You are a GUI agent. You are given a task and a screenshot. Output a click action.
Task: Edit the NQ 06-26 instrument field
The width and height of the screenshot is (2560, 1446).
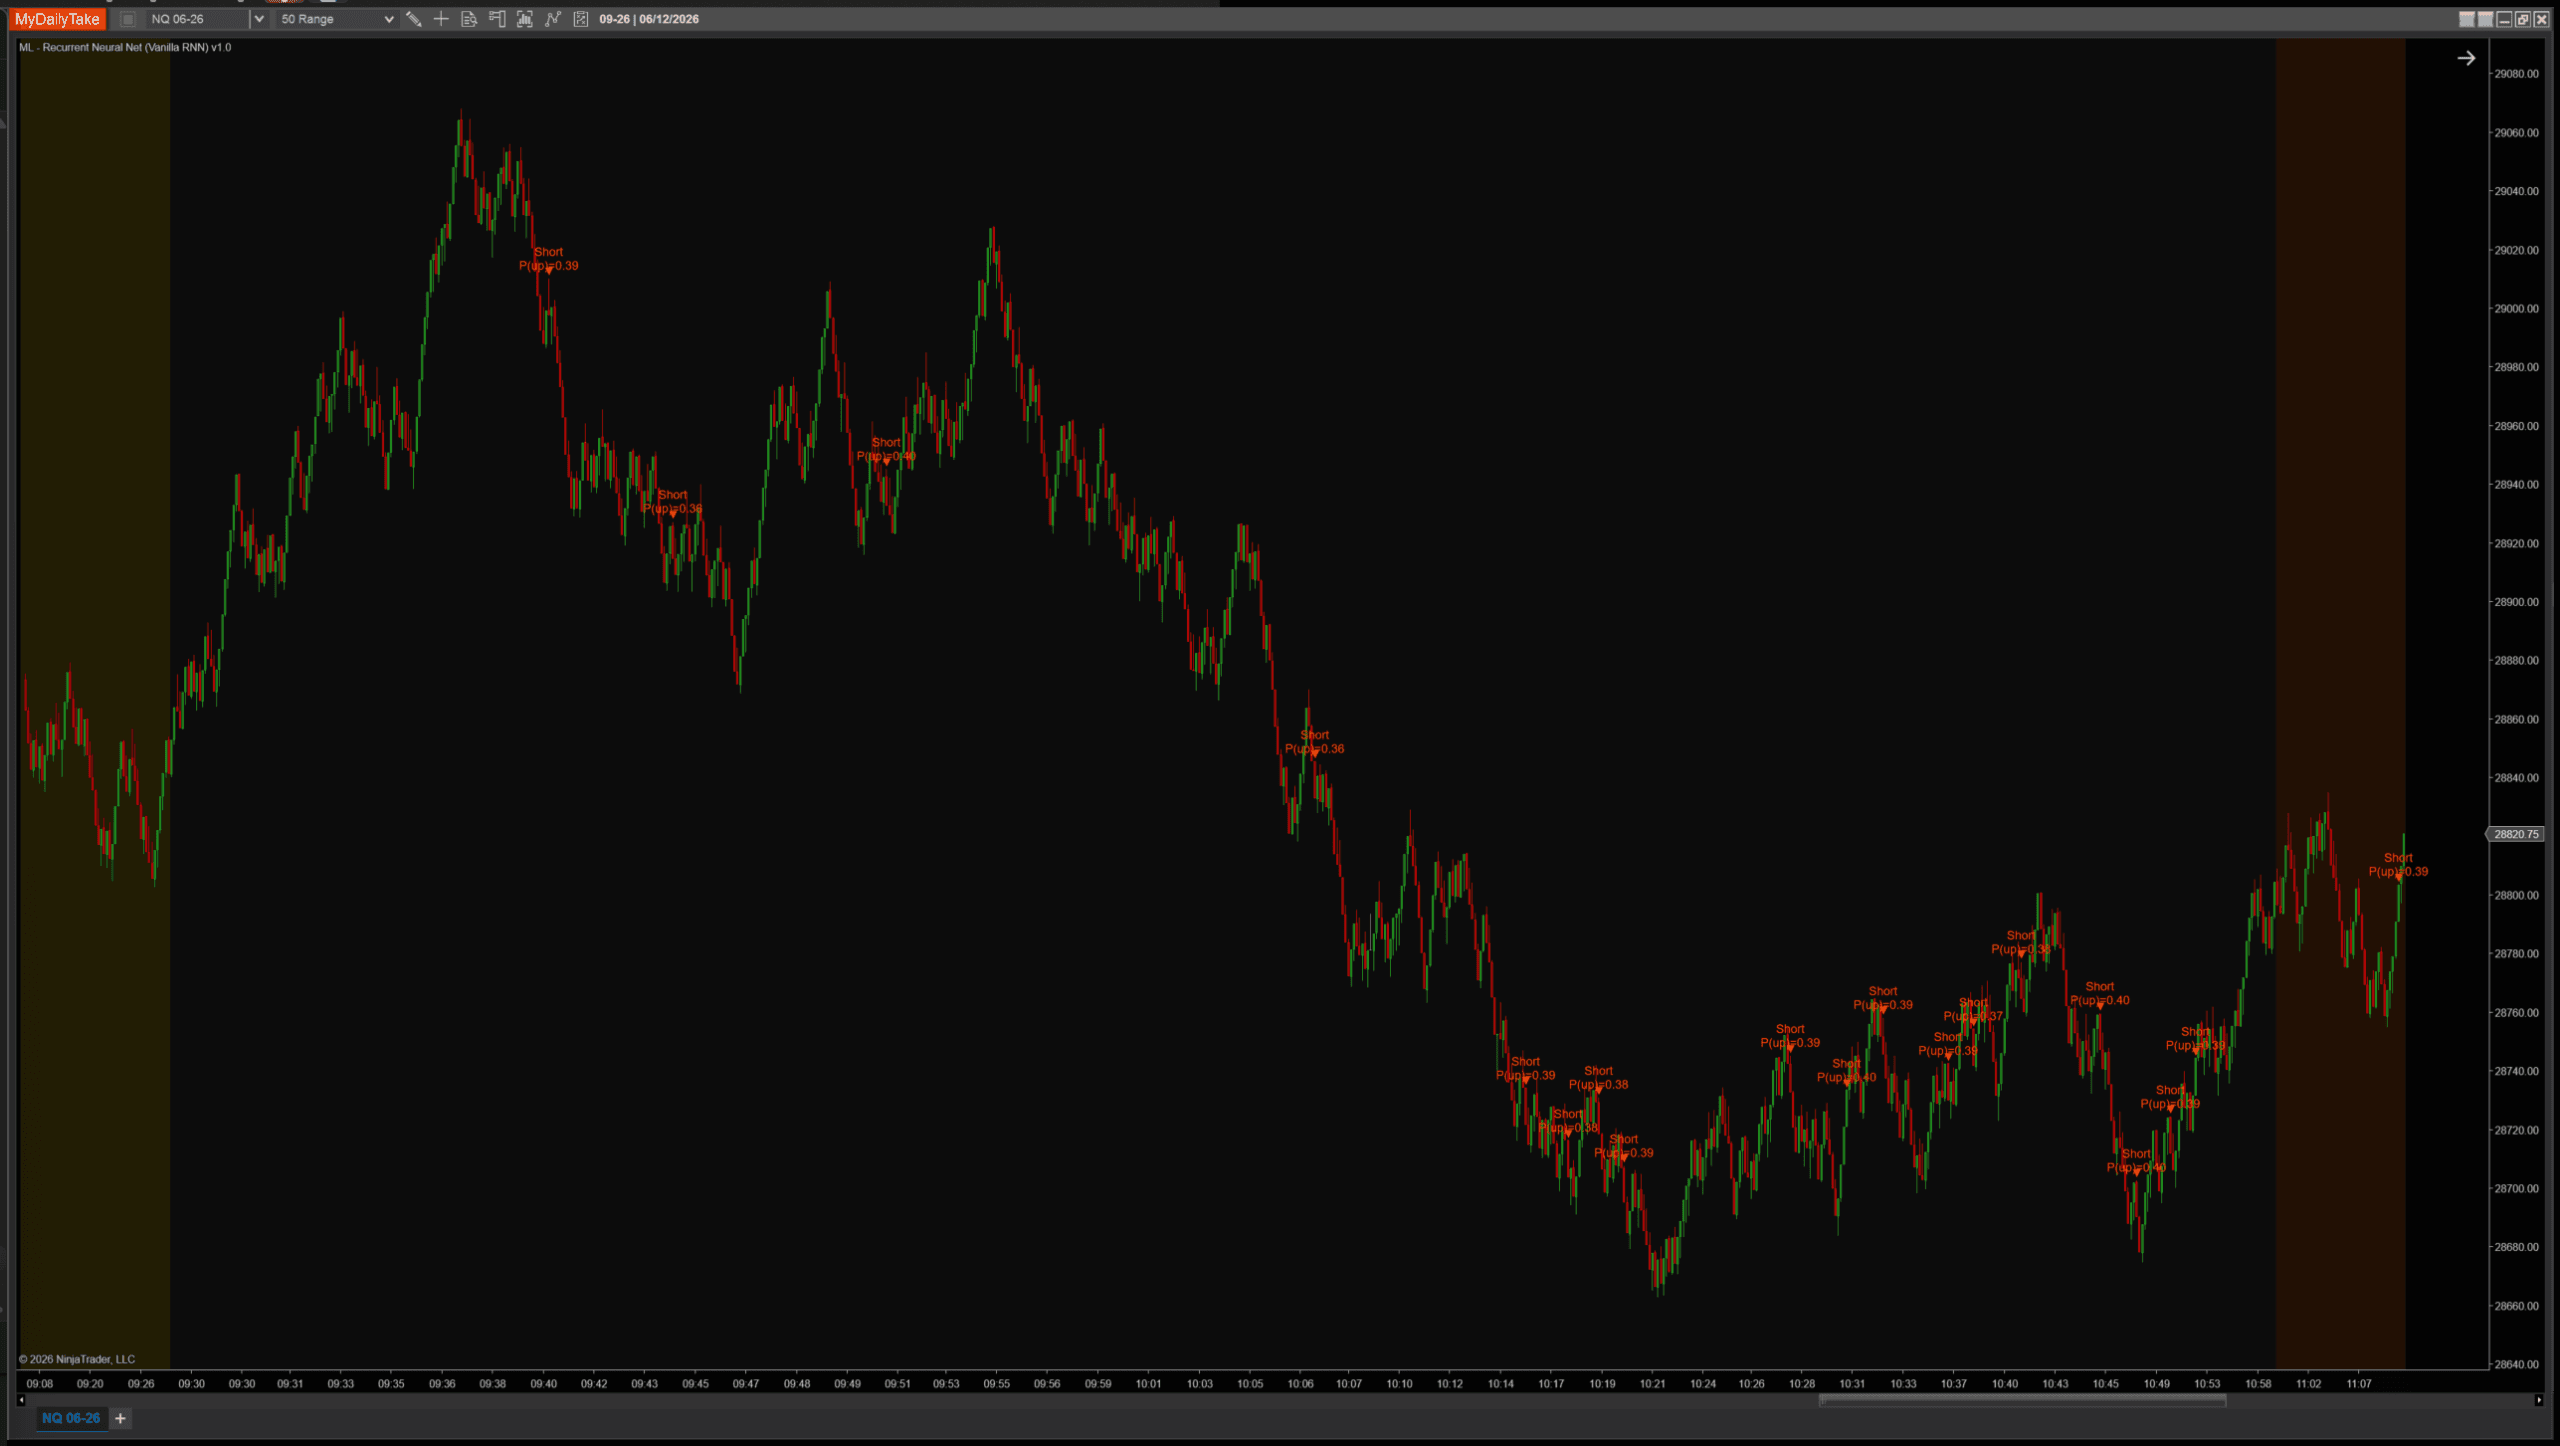pyautogui.click(x=198, y=19)
